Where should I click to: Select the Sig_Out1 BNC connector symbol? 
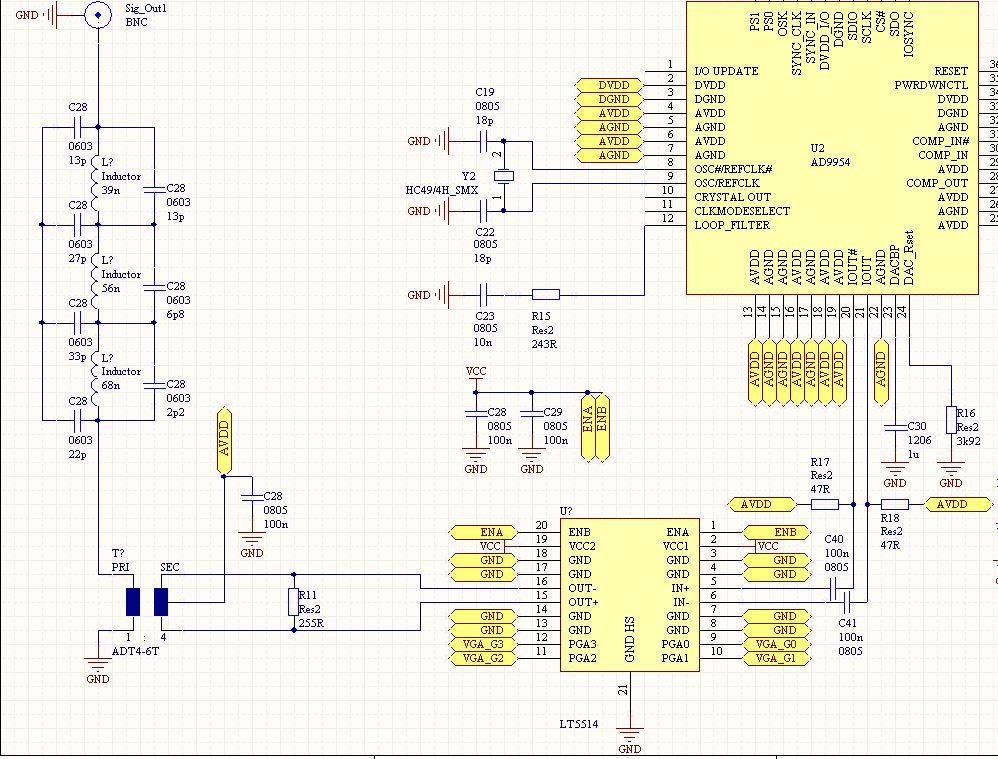[x=97, y=15]
